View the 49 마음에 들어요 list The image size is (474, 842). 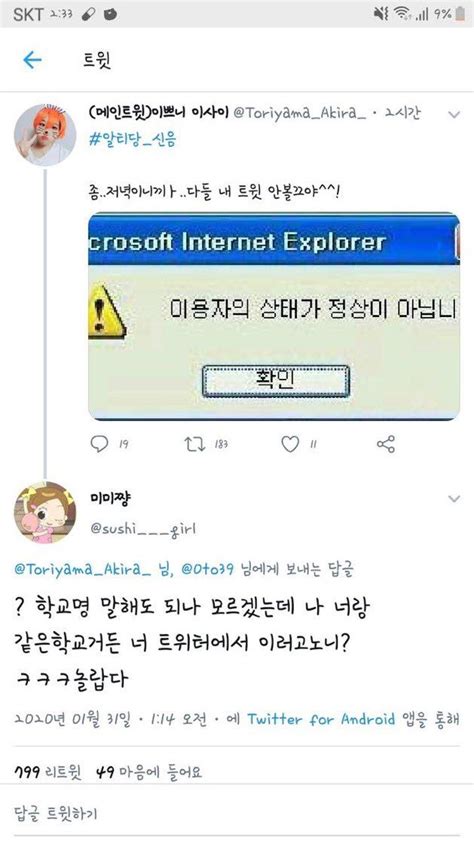149,773
